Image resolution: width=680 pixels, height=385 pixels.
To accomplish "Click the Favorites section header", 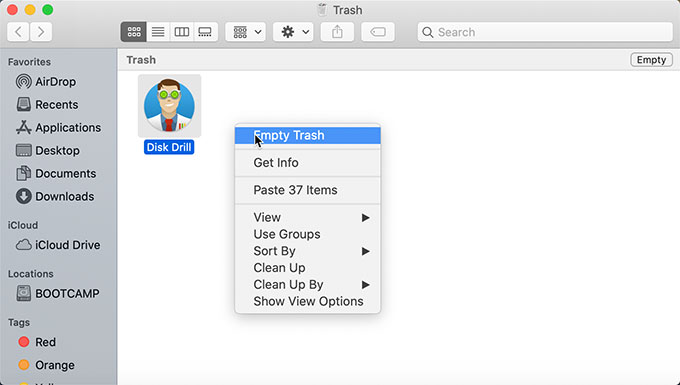I will 29,62.
